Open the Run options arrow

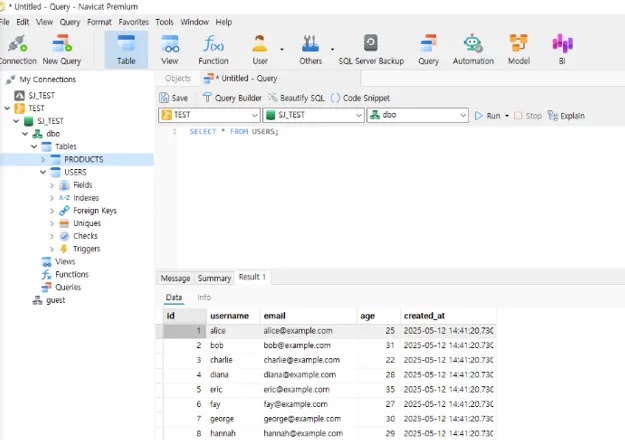[x=507, y=116]
